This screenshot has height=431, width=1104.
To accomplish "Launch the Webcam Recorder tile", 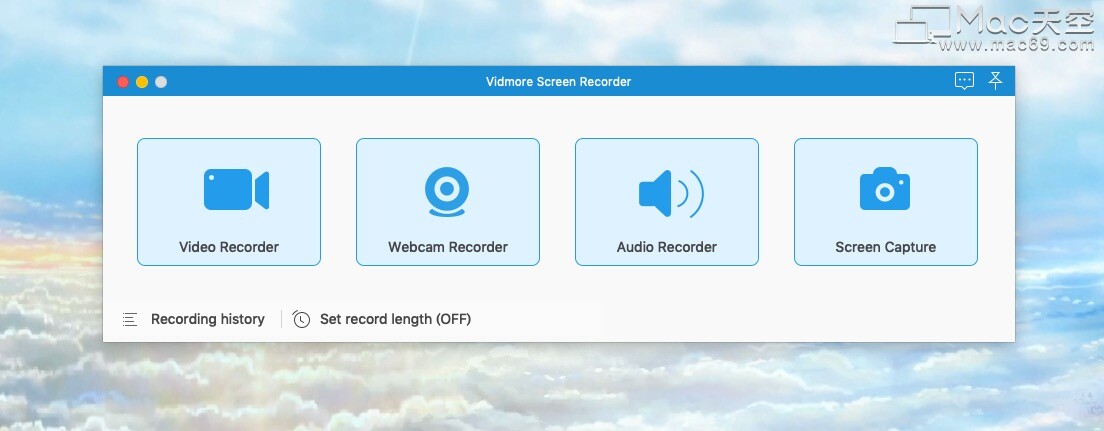I will (x=448, y=202).
